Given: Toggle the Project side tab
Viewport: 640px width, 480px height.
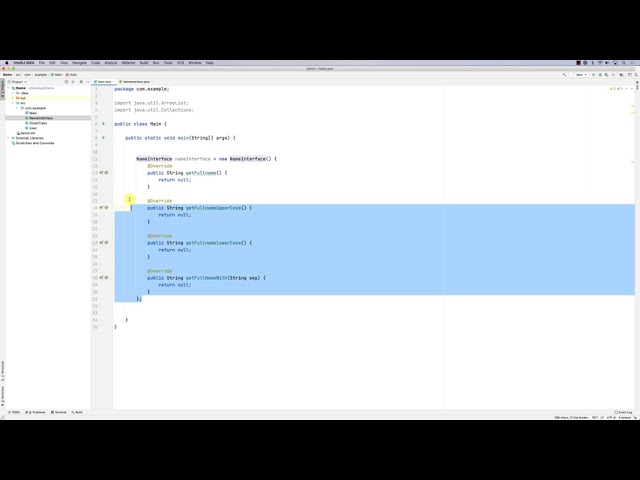Looking at the screenshot, I should pos(2,87).
